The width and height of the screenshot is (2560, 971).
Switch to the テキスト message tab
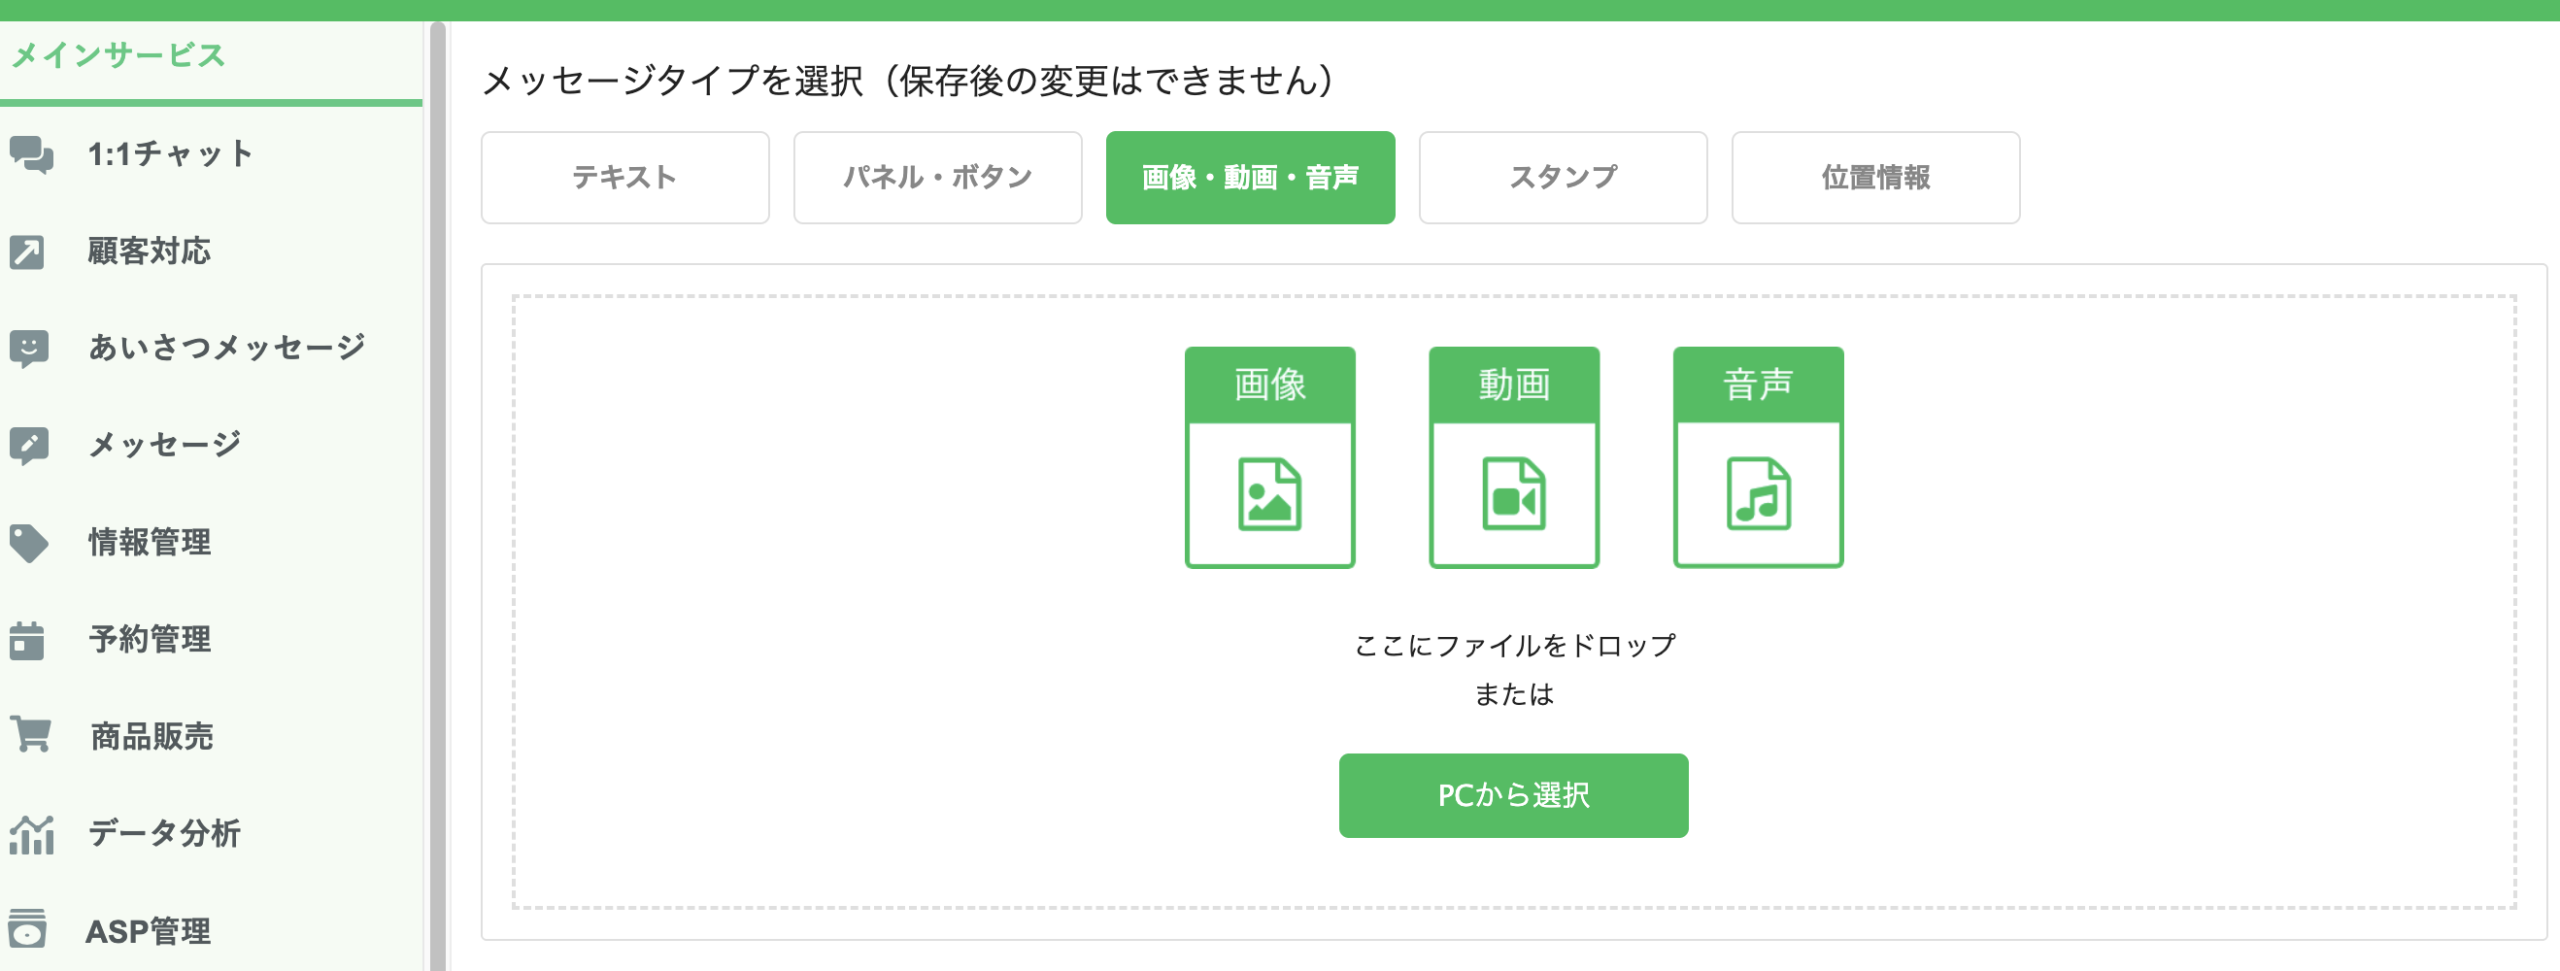pyautogui.click(x=625, y=177)
